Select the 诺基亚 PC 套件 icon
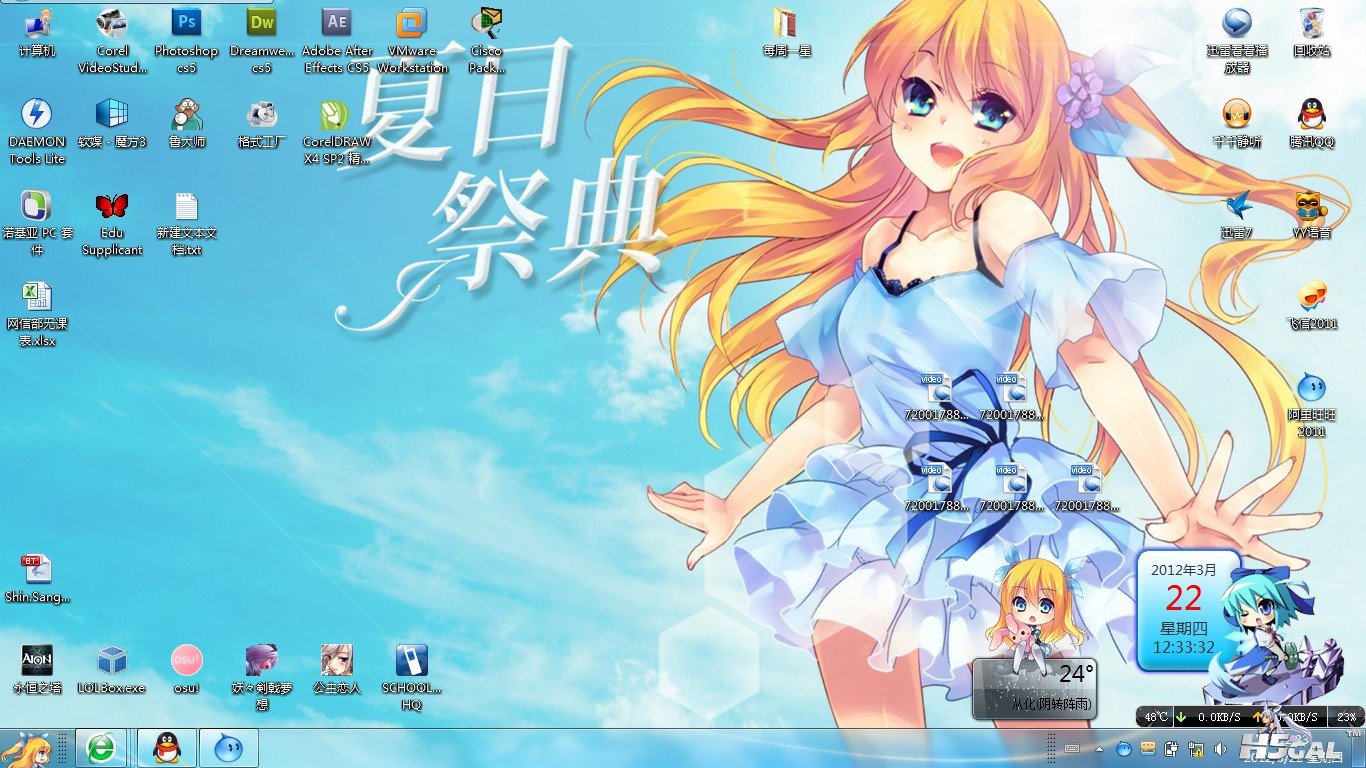The height and width of the screenshot is (768, 1366). (37, 224)
